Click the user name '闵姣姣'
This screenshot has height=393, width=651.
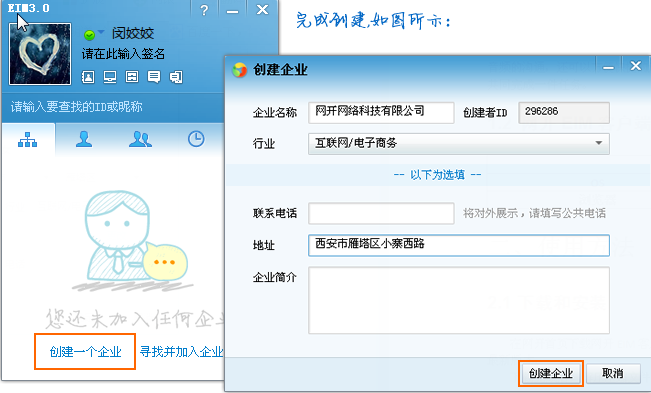(133, 34)
